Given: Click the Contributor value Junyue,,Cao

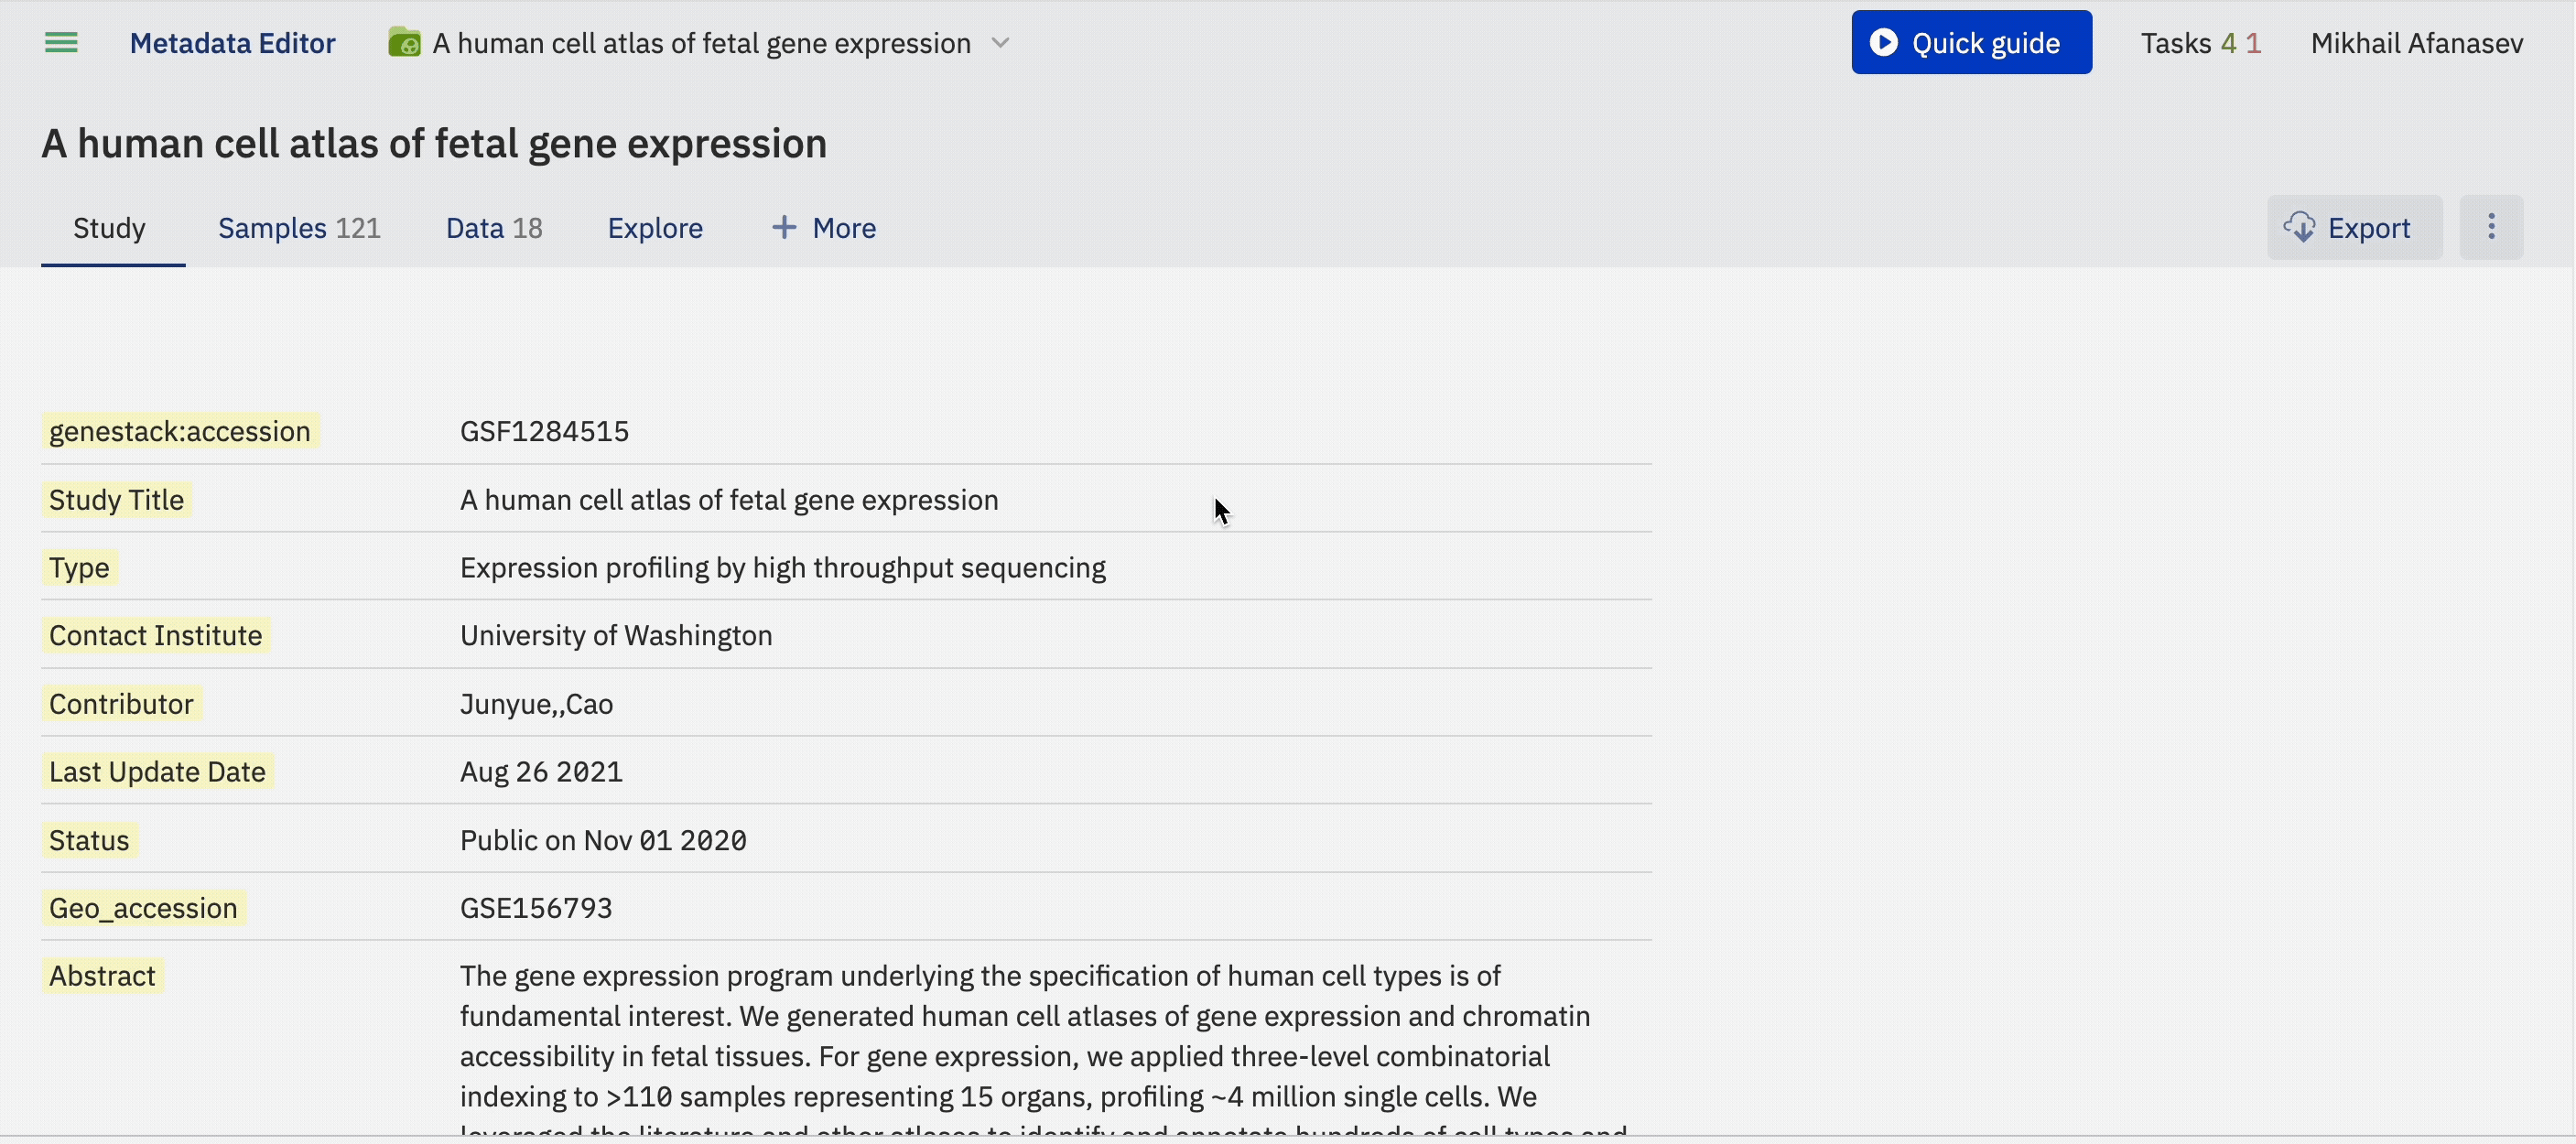Looking at the screenshot, I should pyautogui.click(x=536, y=704).
